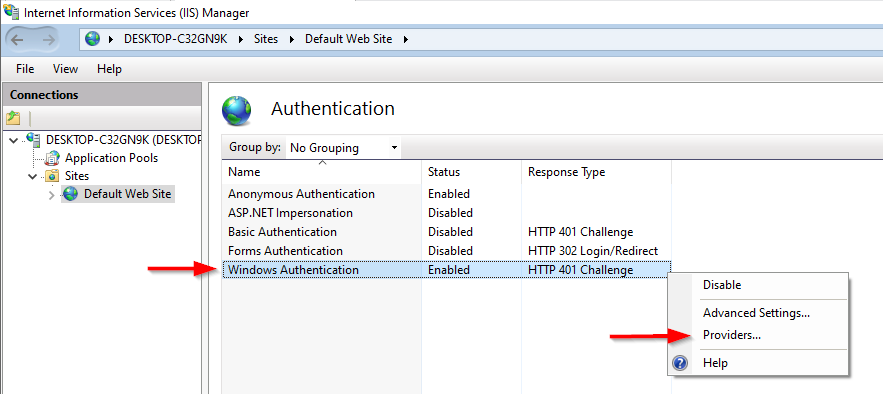Collapse the Sites tree node
This screenshot has width=883, height=394.
33,176
